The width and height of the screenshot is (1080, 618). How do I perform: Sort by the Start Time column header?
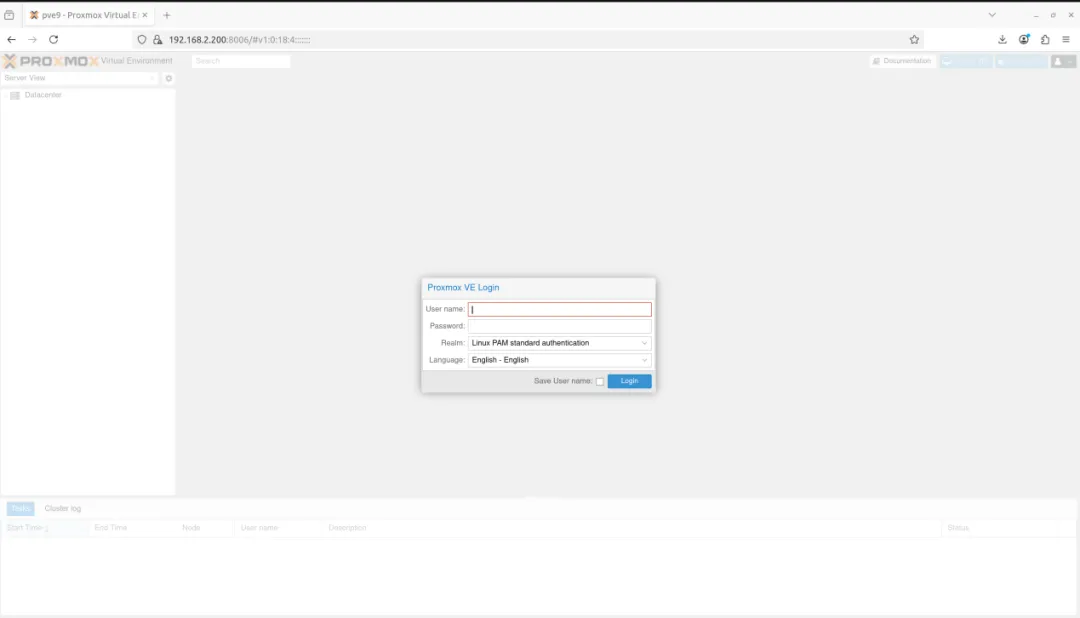pyautogui.click(x=44, y=528)
